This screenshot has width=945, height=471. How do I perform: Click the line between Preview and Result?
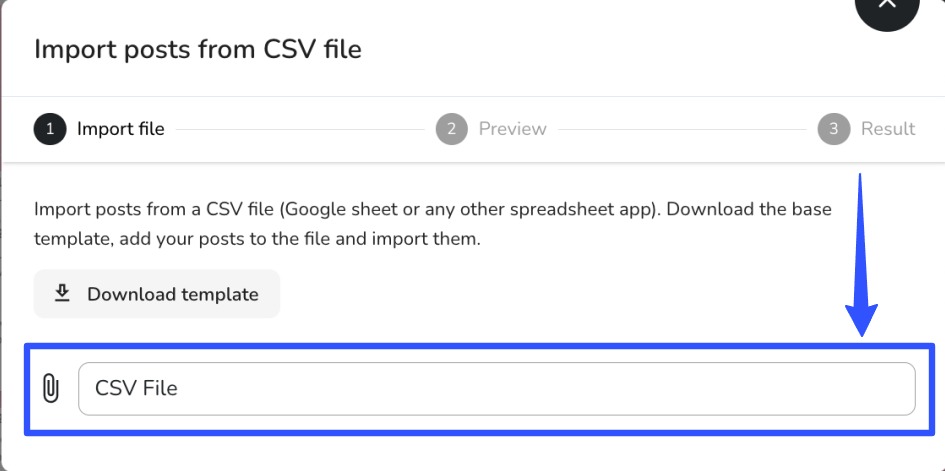pos(682,129)
